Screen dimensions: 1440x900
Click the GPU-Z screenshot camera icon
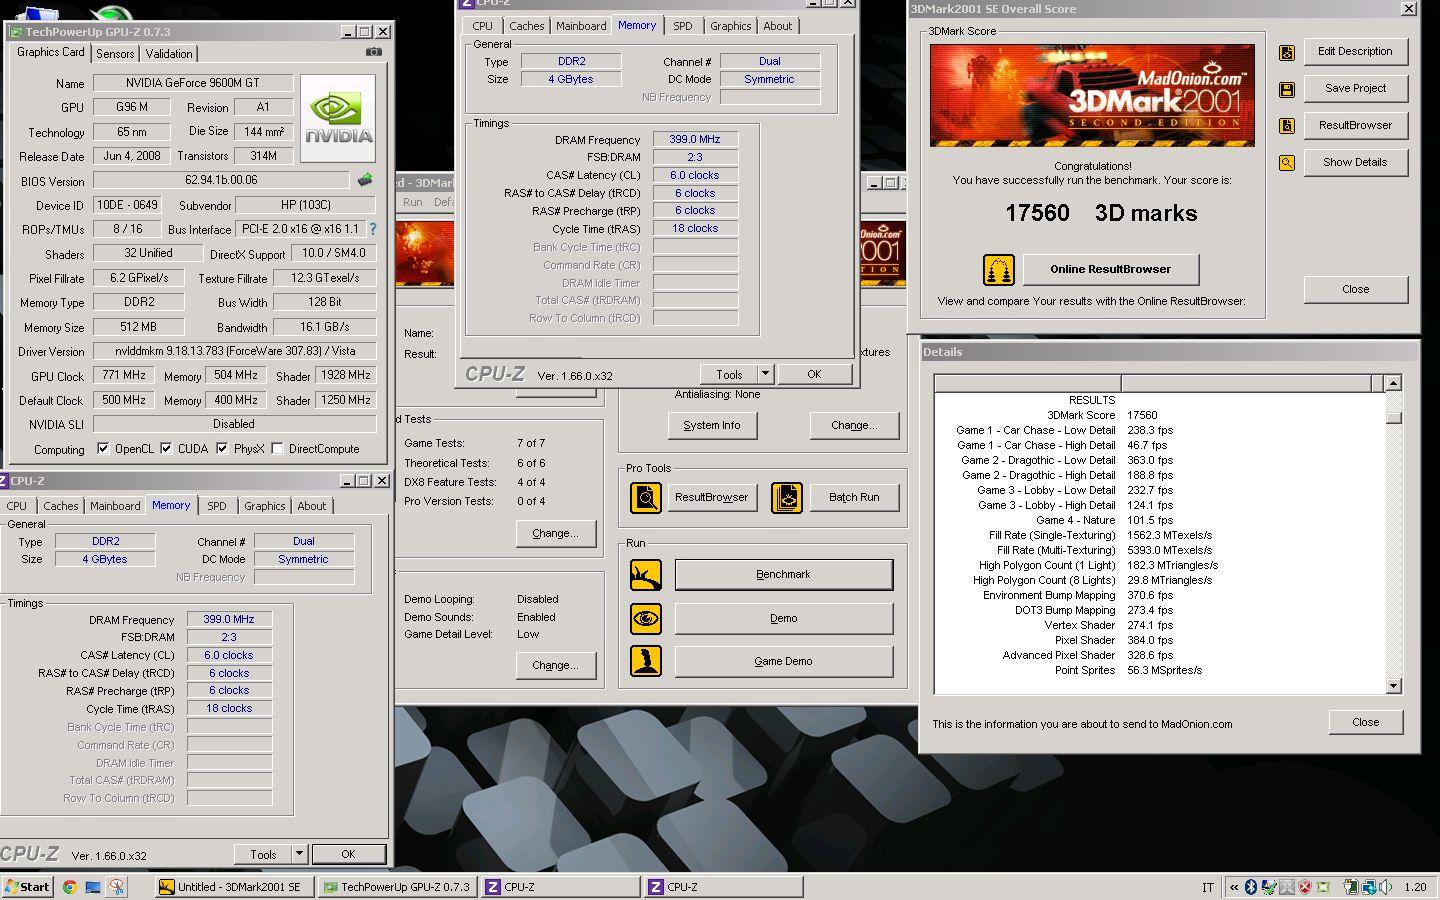click(x=373, y=52)
